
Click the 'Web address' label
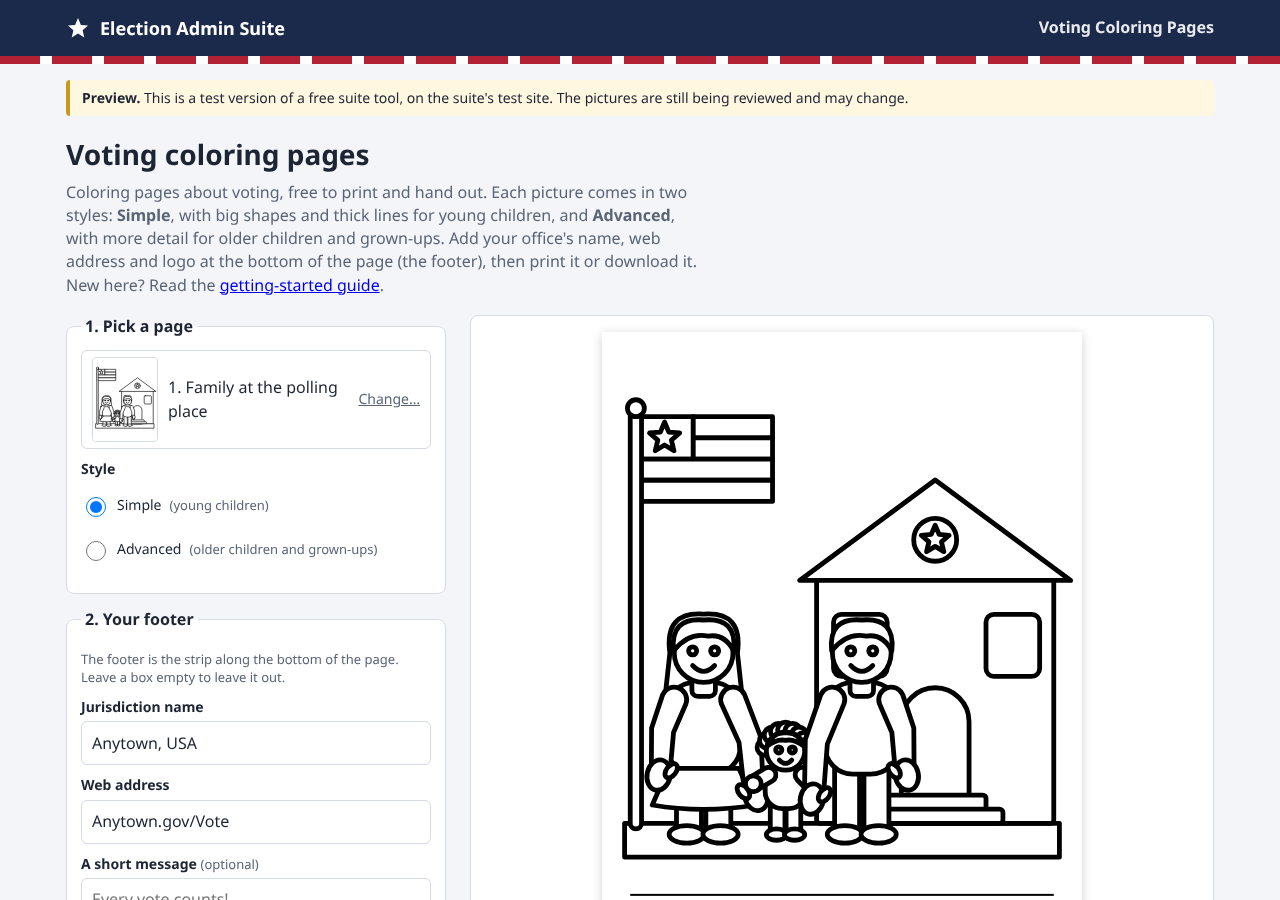coord(125,785)
